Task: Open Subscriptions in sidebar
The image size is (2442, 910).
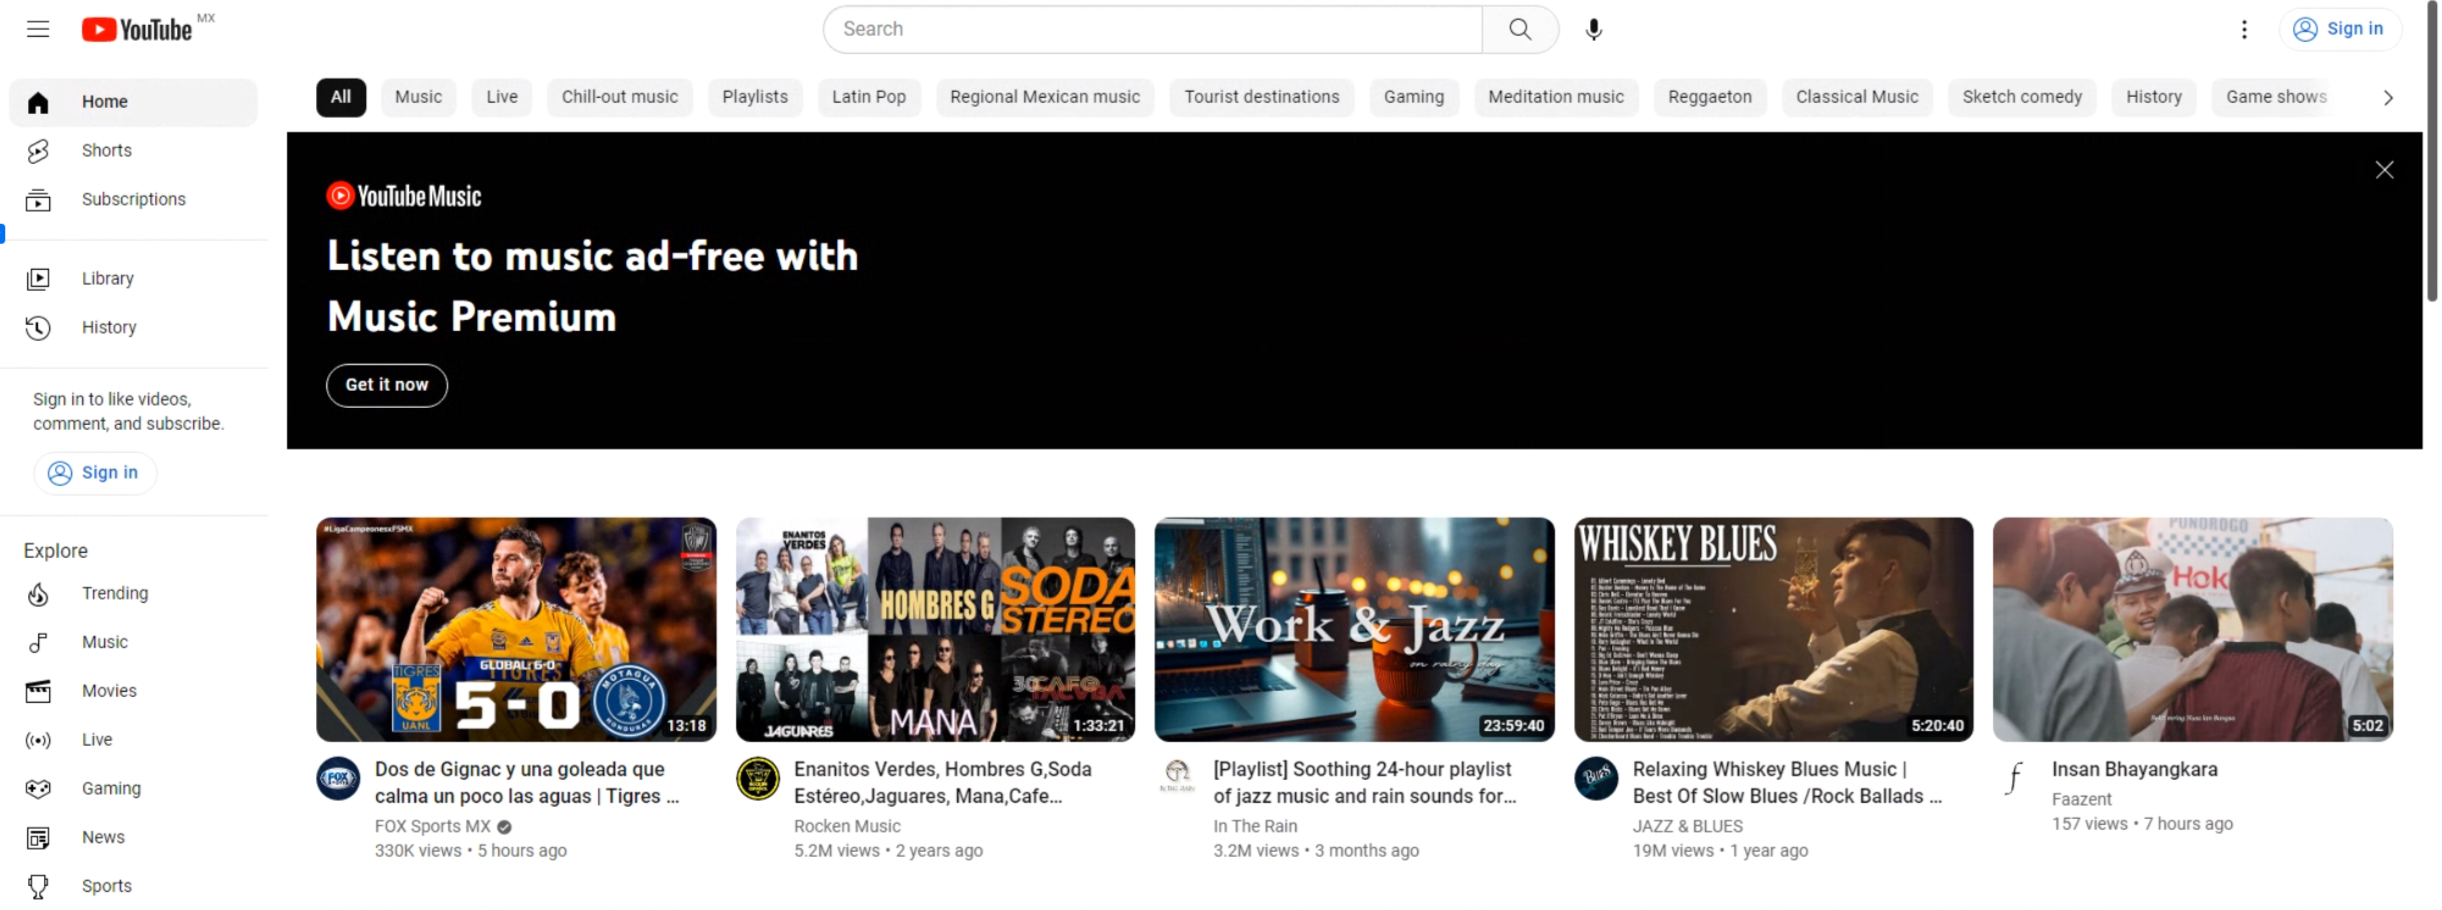Action: click(133, 199)
